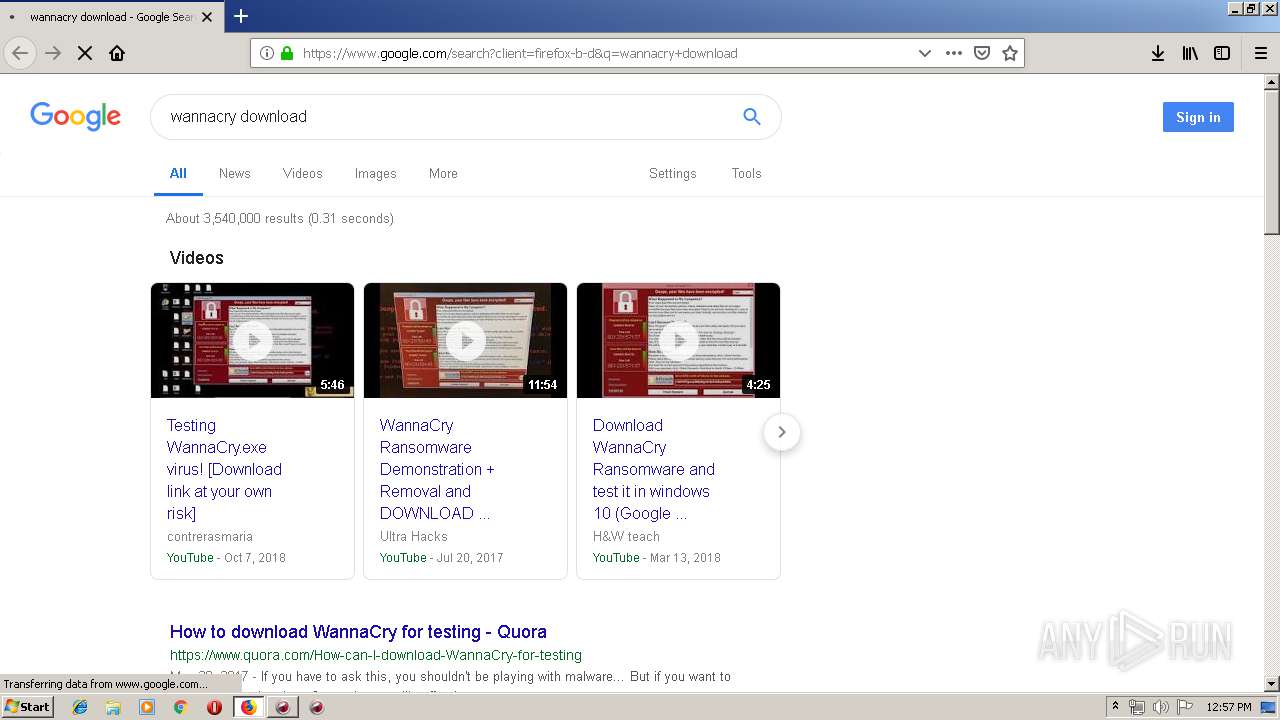Click the page scrollbar thumb
Image resolution: width=1280 pixels, height=720 pixels.
click(x=1271, y=162)
